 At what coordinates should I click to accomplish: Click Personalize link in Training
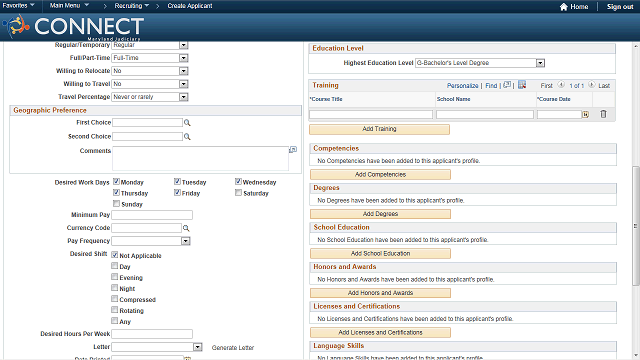coord(462,85)
